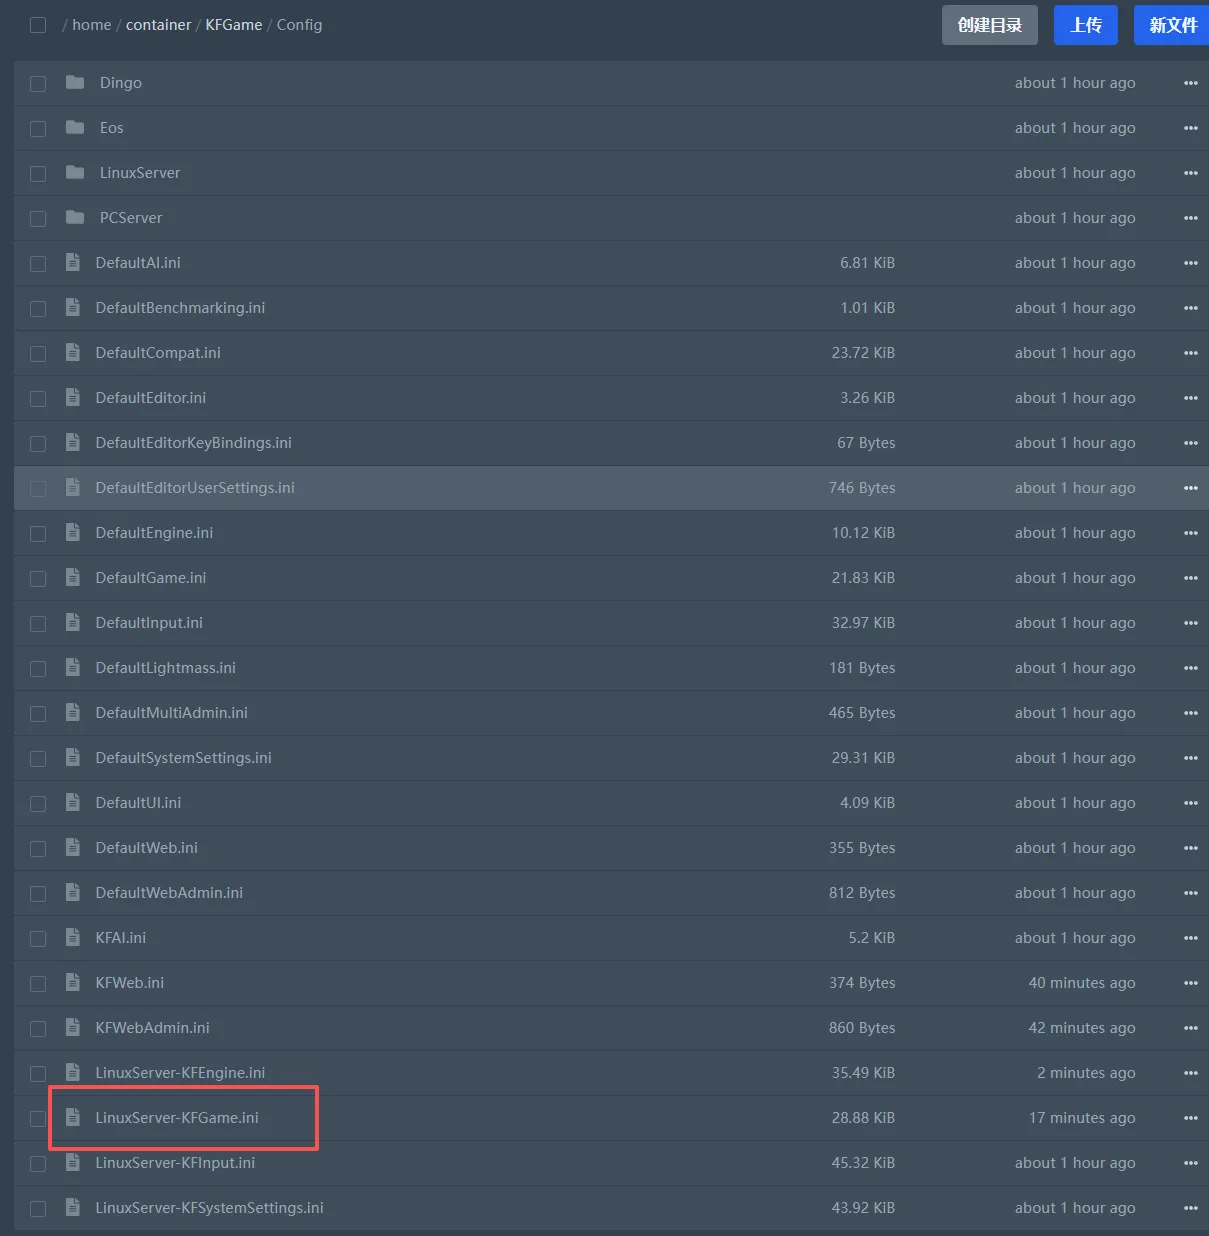1209x1236 pixels.
Task: Click the 新文件 new file button
Action: (1172, 25)
